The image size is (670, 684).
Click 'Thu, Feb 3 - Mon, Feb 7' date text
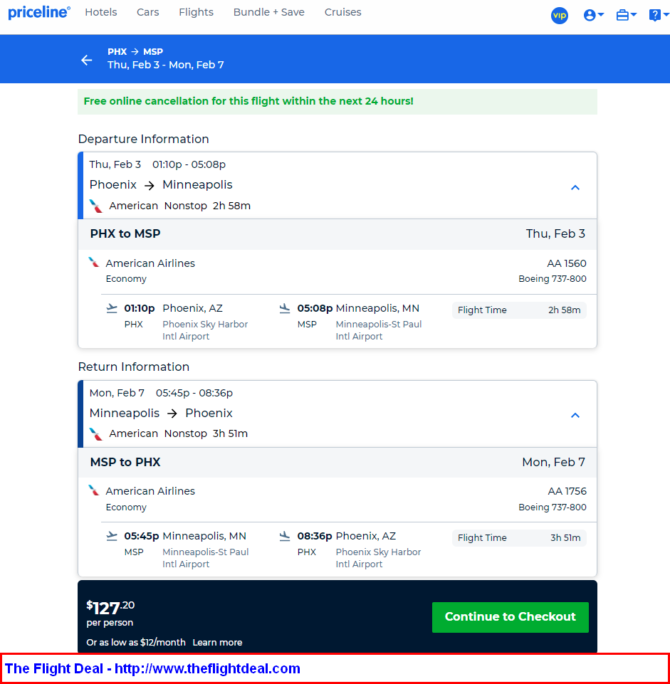click(166, 65)
